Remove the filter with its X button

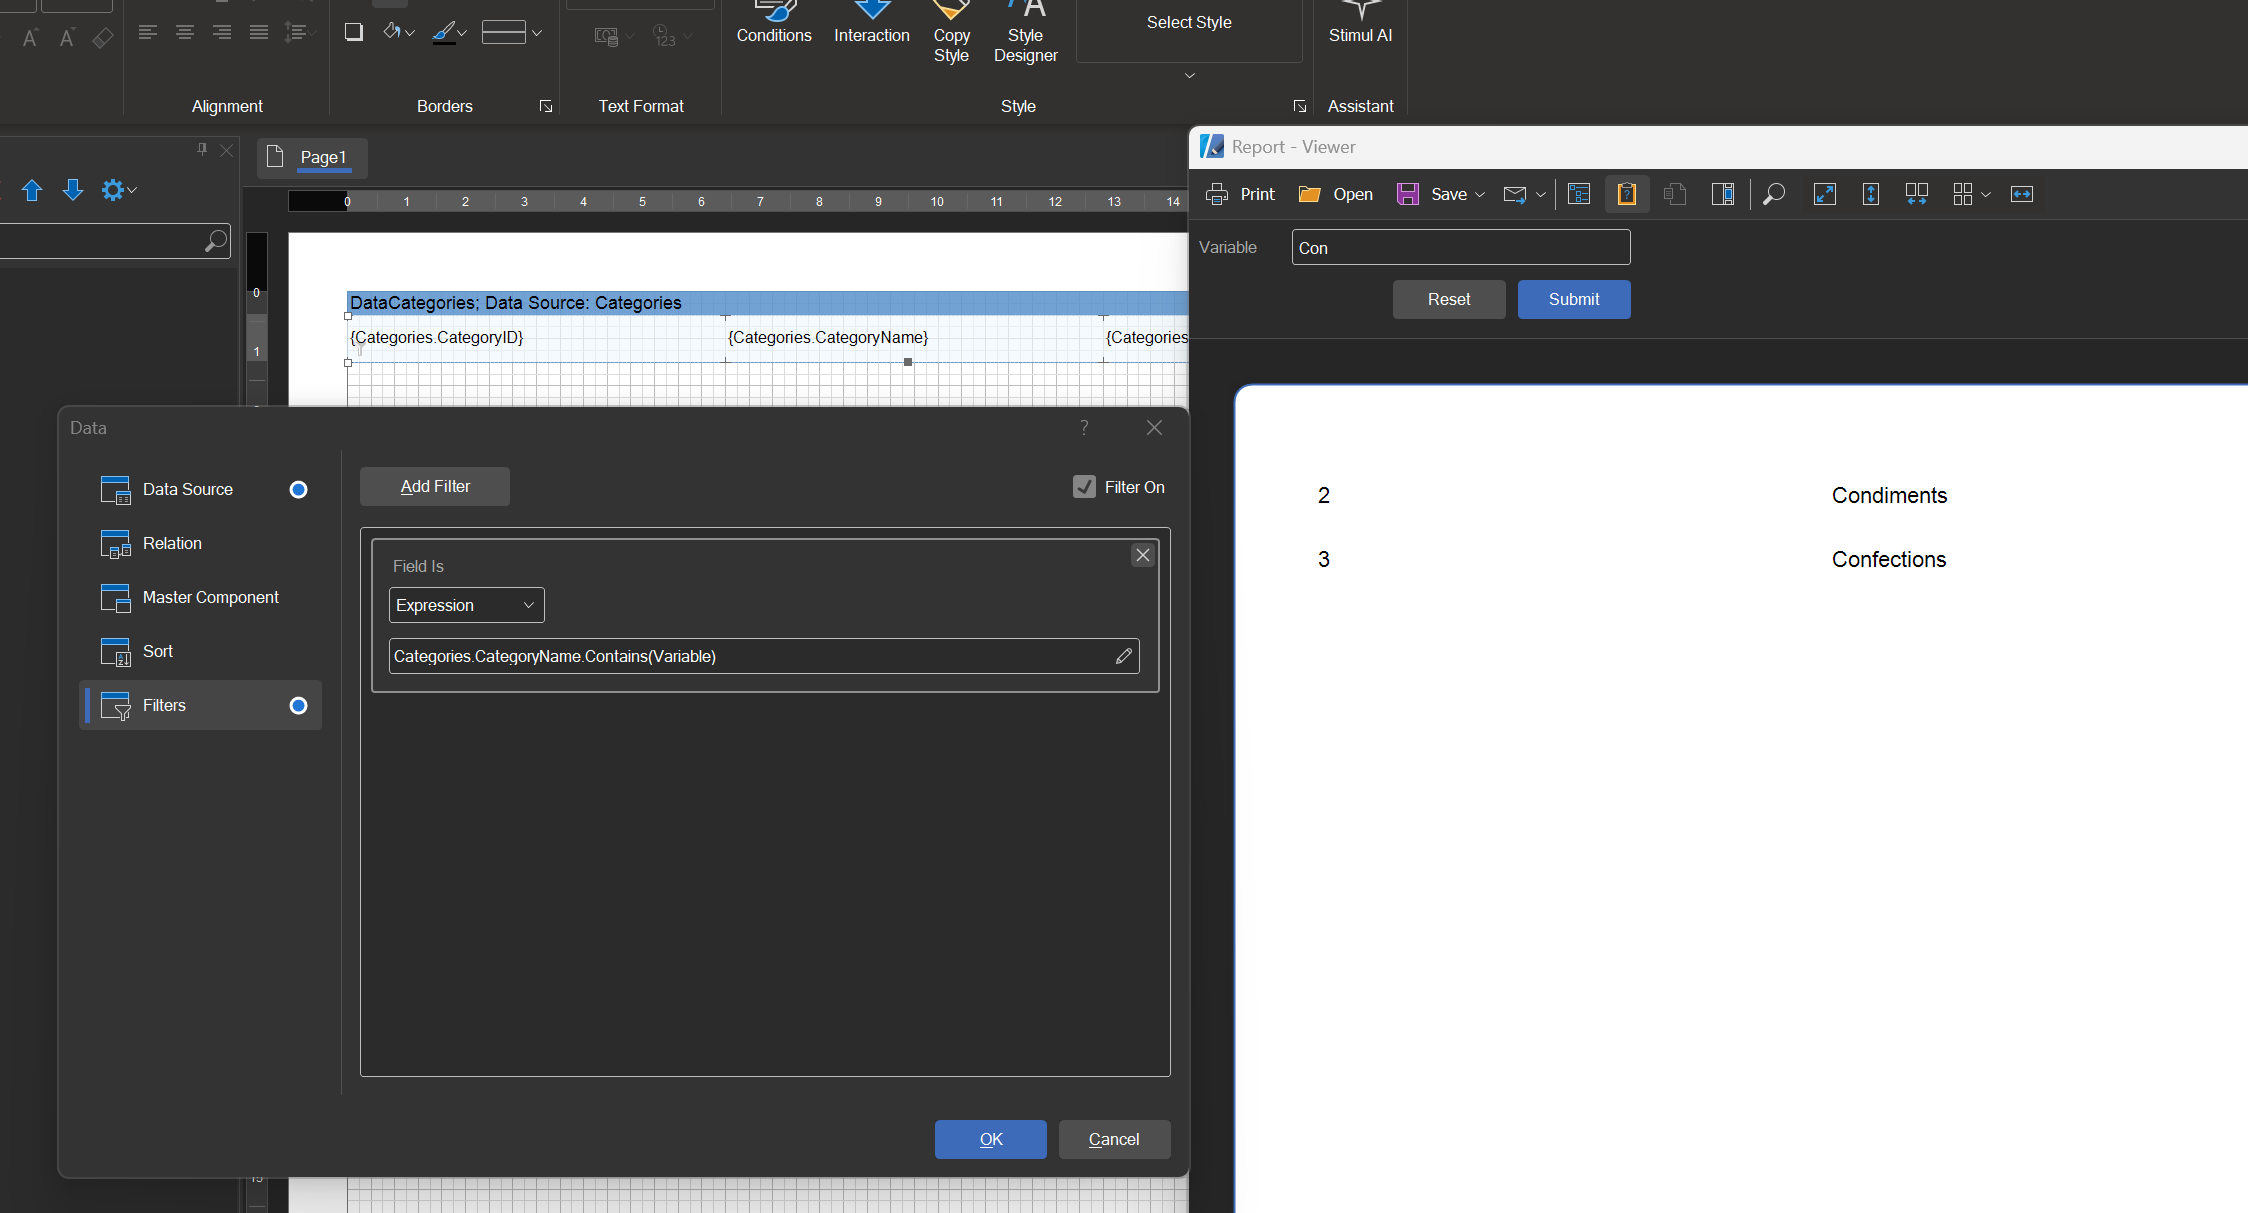1143,555
